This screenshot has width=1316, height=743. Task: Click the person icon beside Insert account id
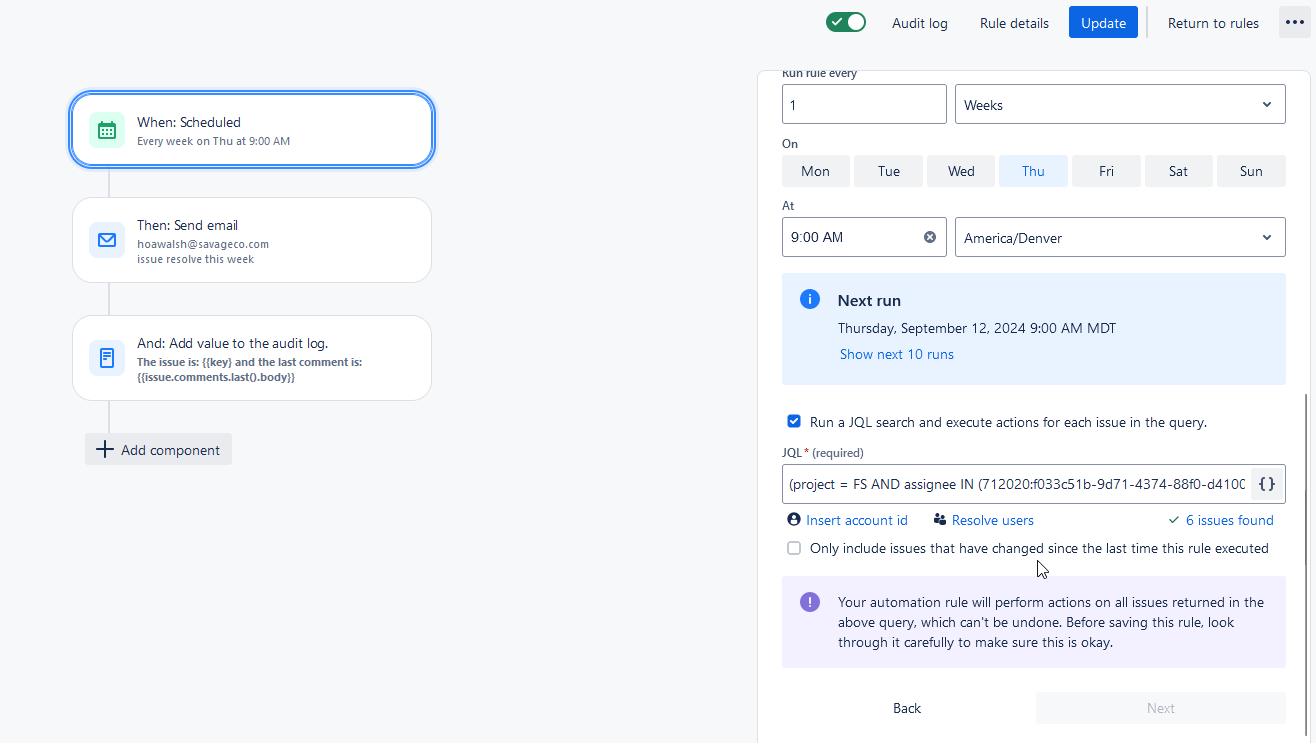(794, 519)
